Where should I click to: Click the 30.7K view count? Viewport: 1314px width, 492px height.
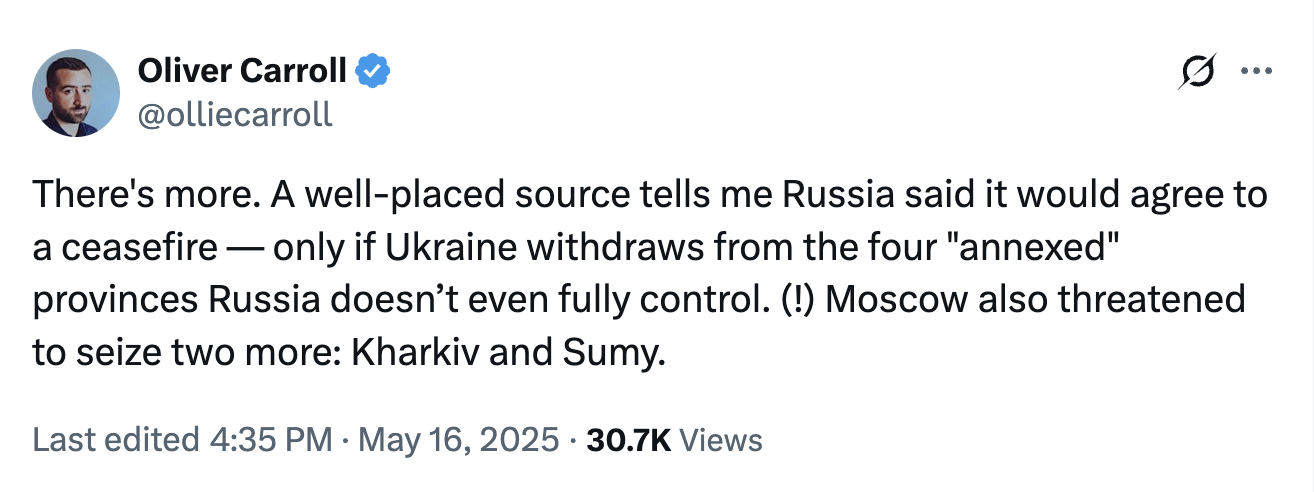[x=628, y=440]
